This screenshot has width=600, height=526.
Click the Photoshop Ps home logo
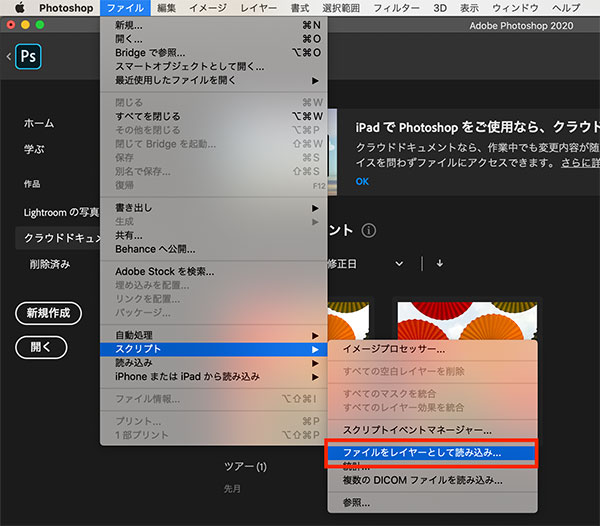pyautogui.click(x=28, y=57)
